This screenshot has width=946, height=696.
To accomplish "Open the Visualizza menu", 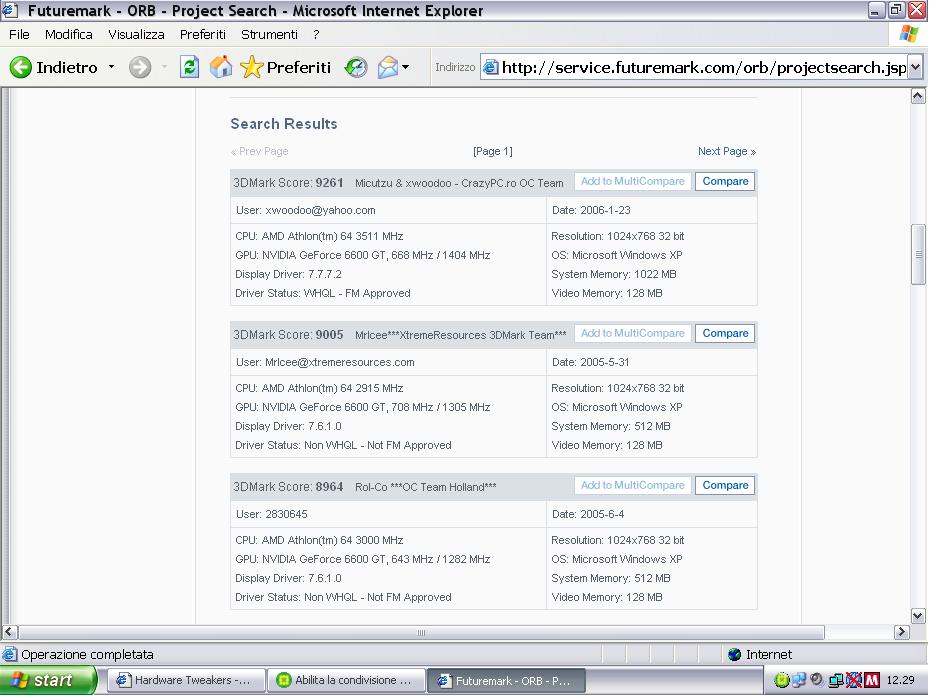I will click(x=136, y=34).
